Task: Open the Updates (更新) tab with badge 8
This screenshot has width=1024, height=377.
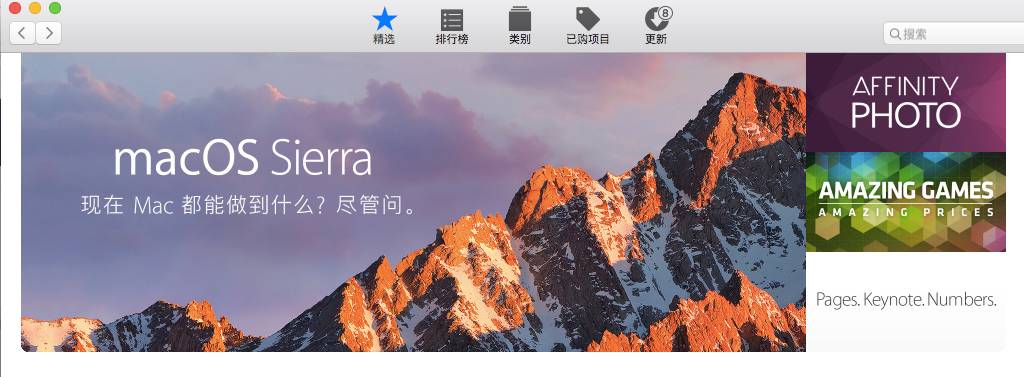Action: pyautogui.click(x=657, y=26)
